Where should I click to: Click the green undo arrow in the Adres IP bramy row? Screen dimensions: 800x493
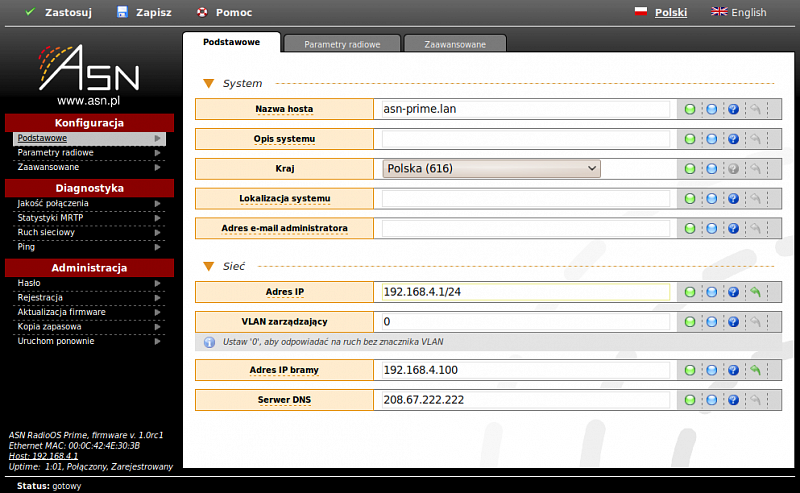pos(755,370)
